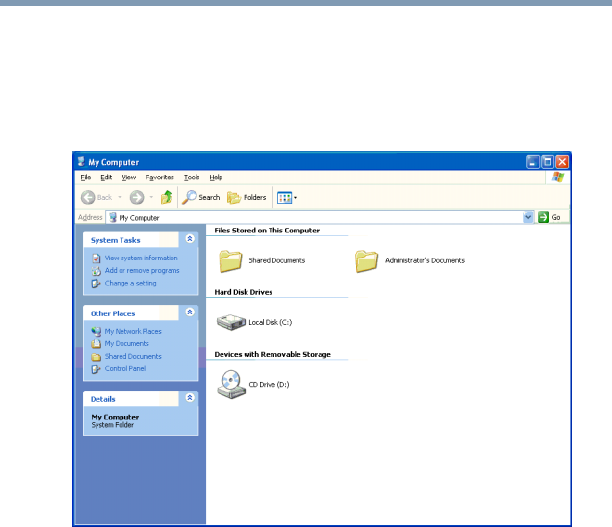The image size is (612, 527).
Task: Minimize the My Computer window
Action: click(x=533, y=162)
